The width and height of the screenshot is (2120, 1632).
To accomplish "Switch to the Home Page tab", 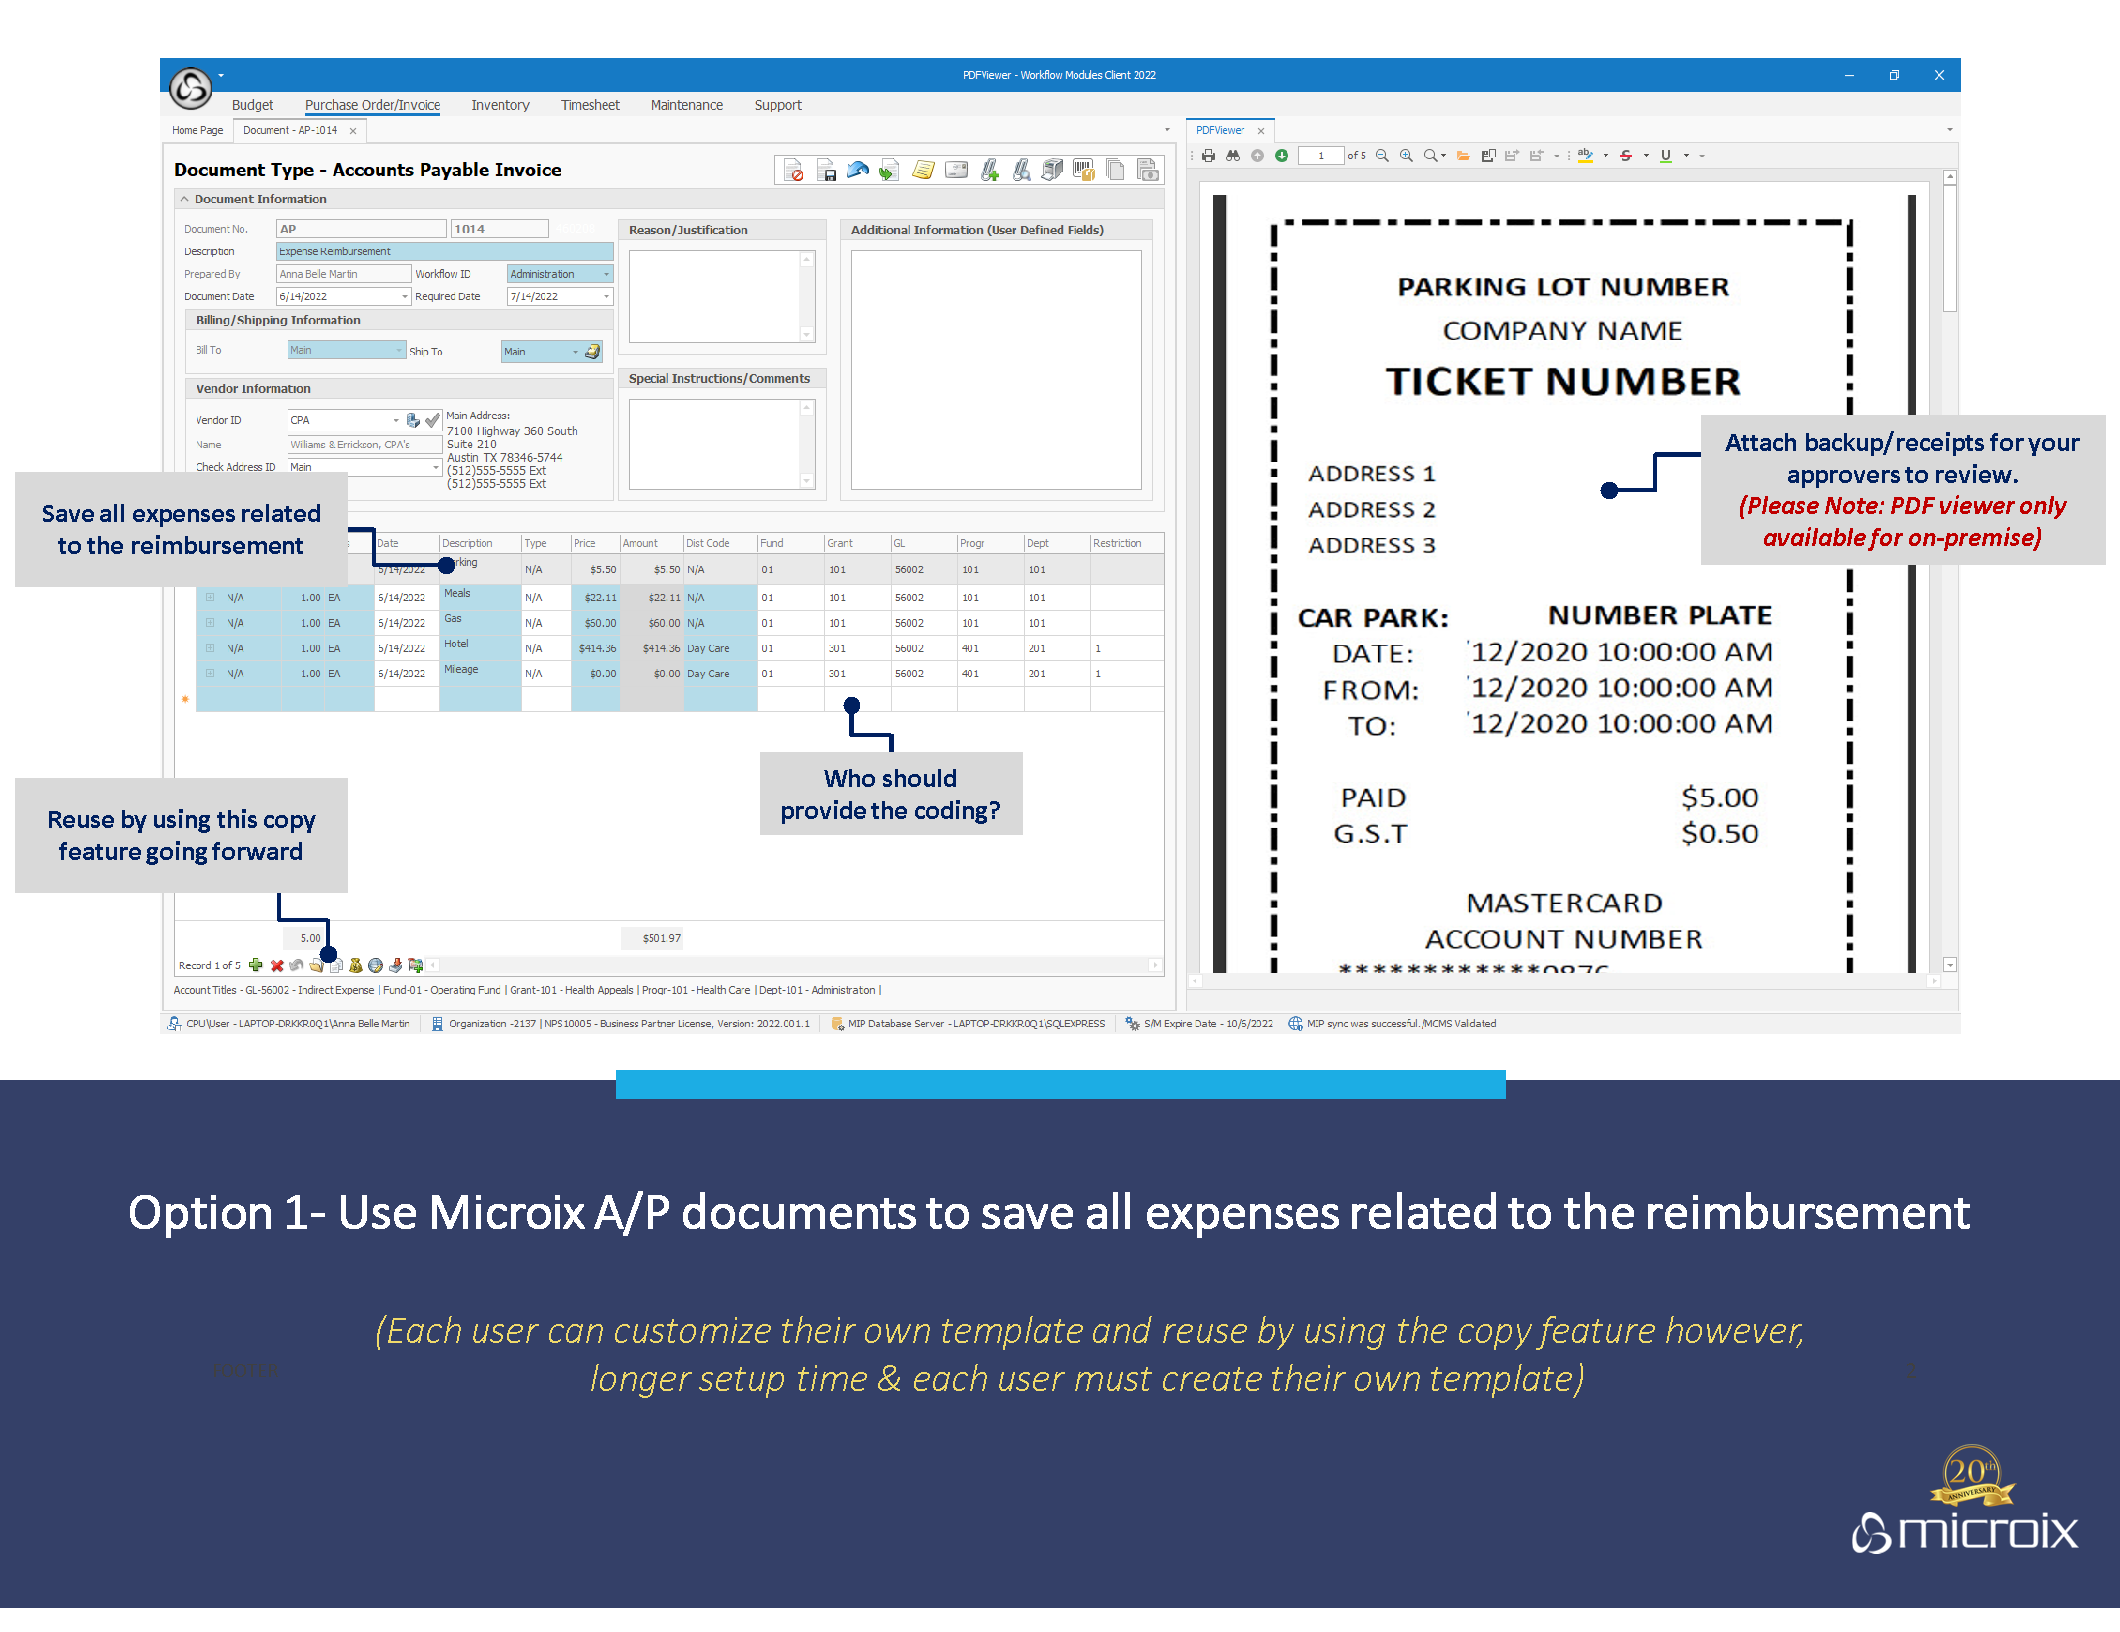I will pos(197,130).
